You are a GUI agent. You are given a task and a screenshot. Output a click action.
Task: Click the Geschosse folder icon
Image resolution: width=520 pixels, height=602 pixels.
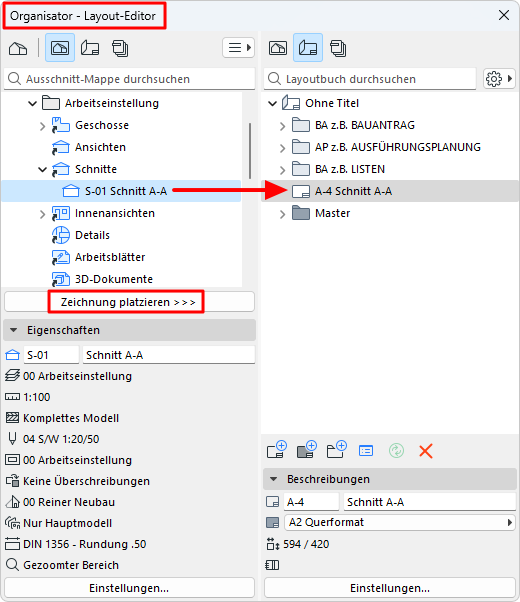pyautogui.click(x=61, y=125)
